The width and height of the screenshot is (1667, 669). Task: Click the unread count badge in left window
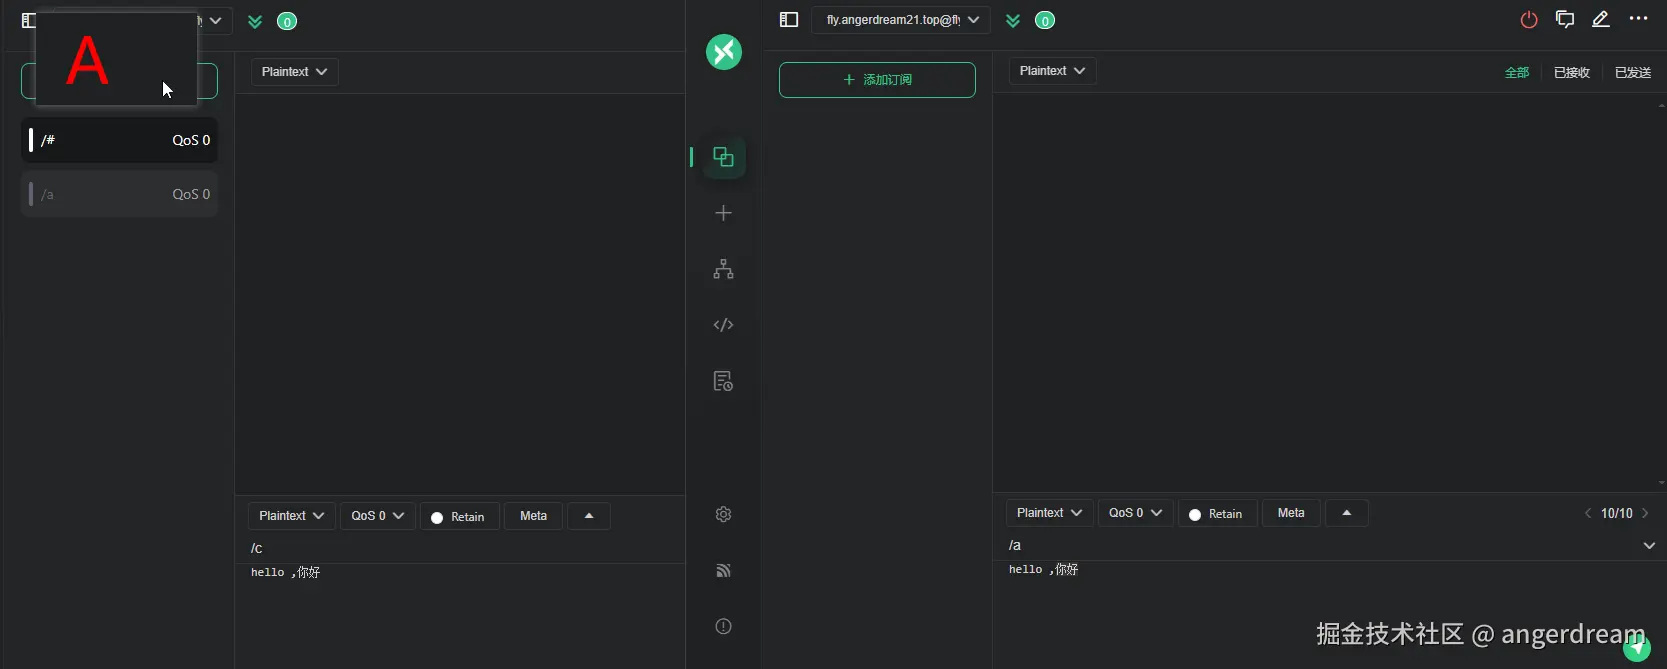point(287,22)
